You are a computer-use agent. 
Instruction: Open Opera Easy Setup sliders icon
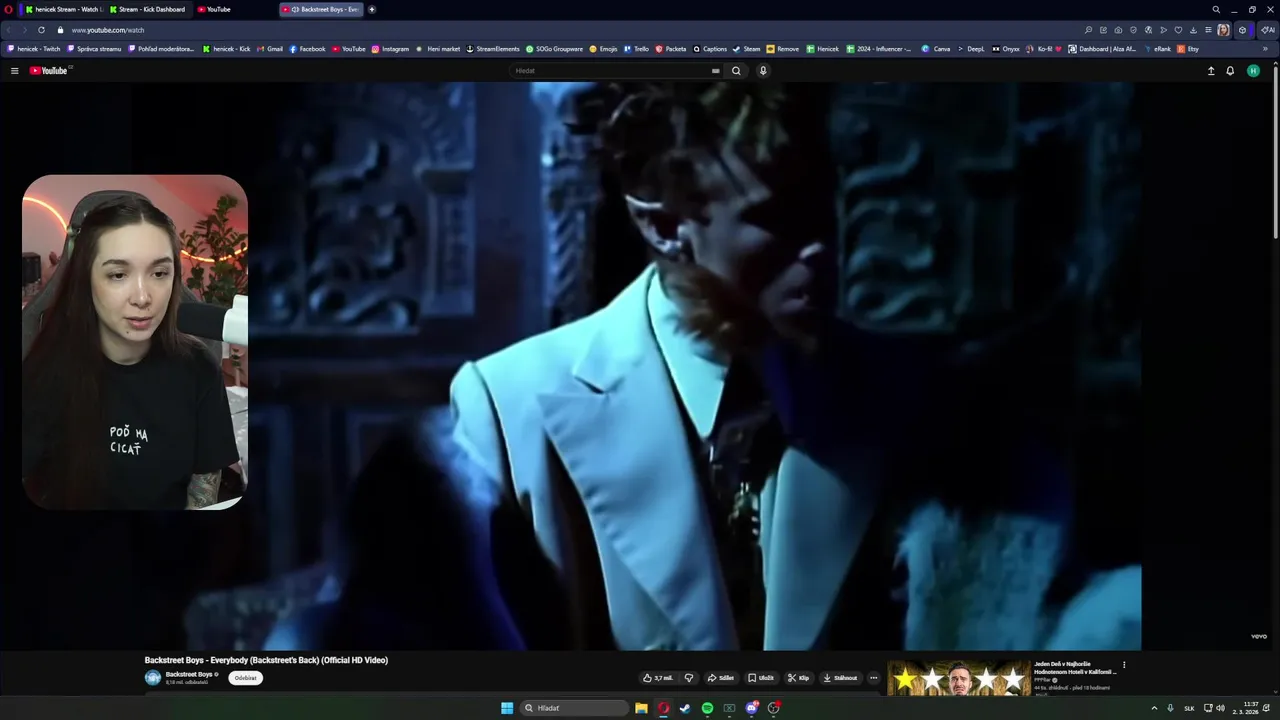click(1208, 30)
